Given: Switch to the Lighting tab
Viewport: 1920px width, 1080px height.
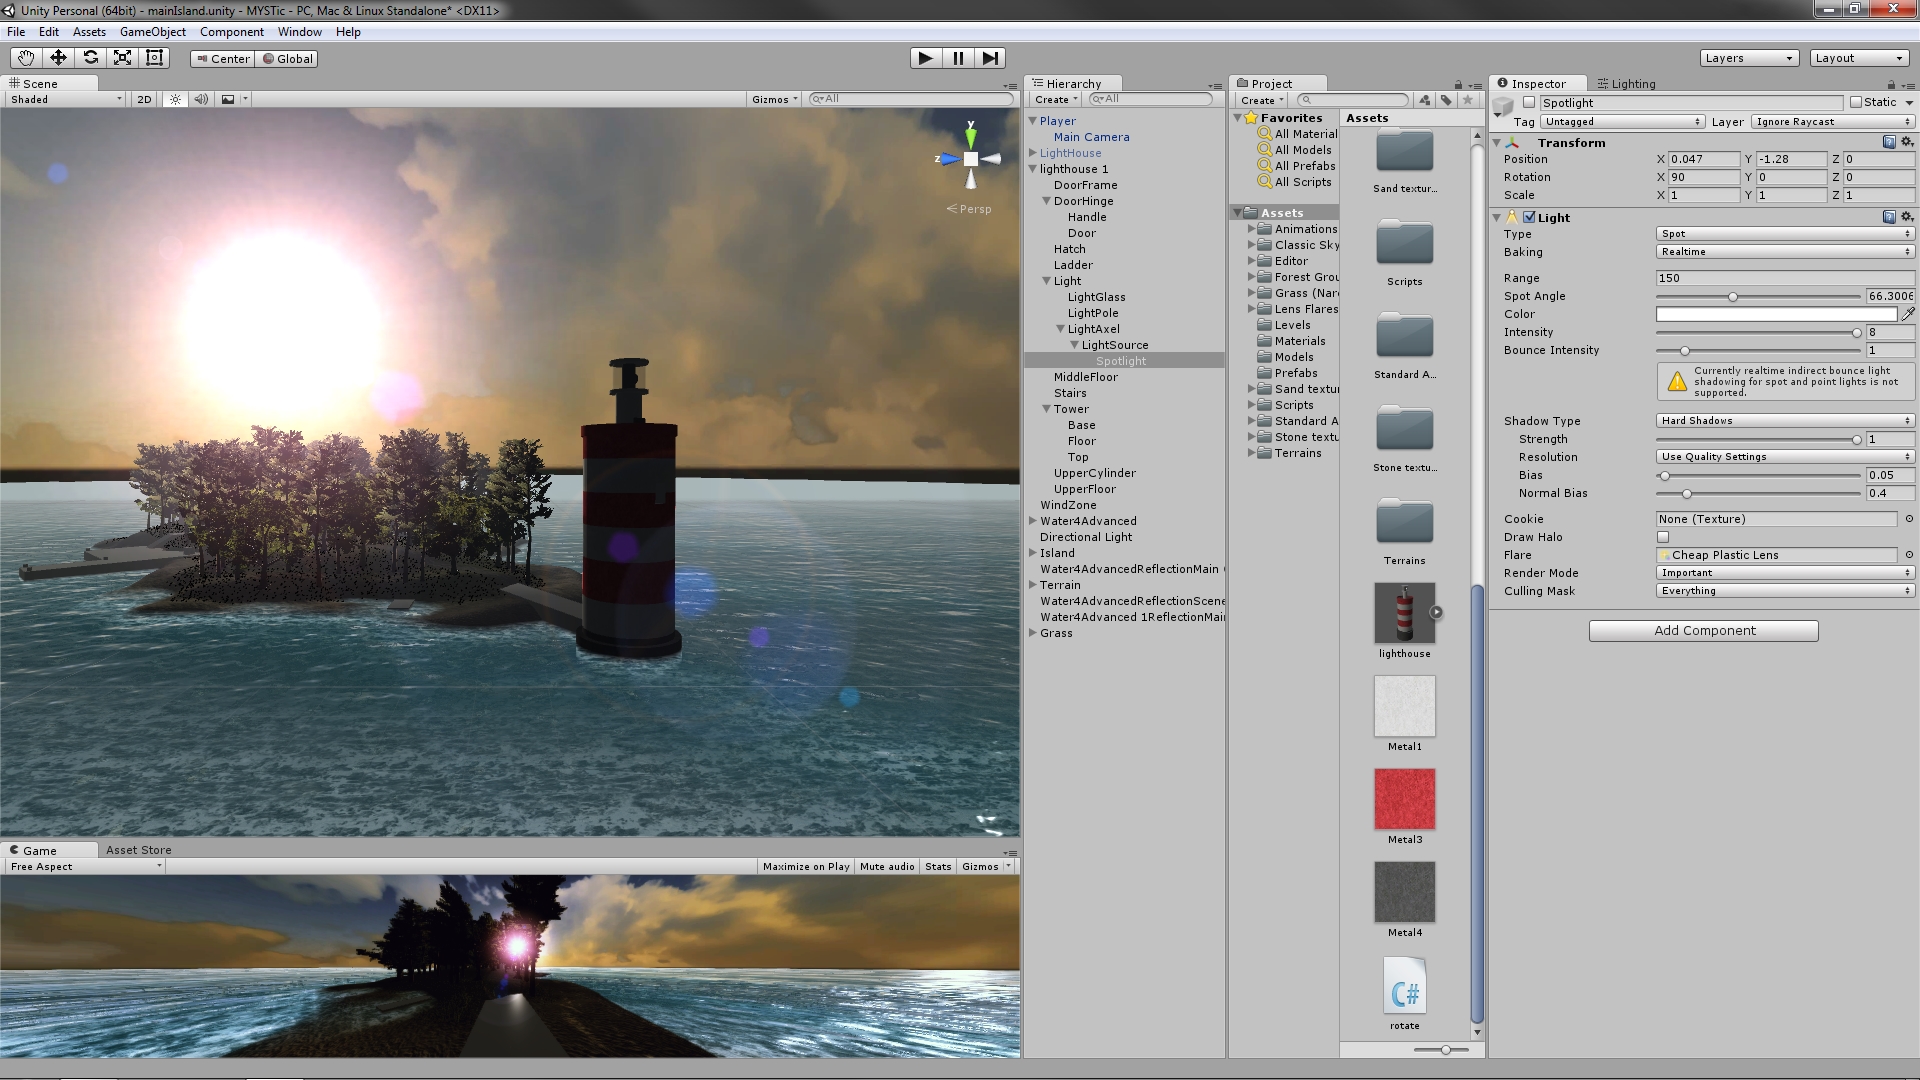Looking at the screenshot, I should pyautogui.click(x=1626, y=84).
